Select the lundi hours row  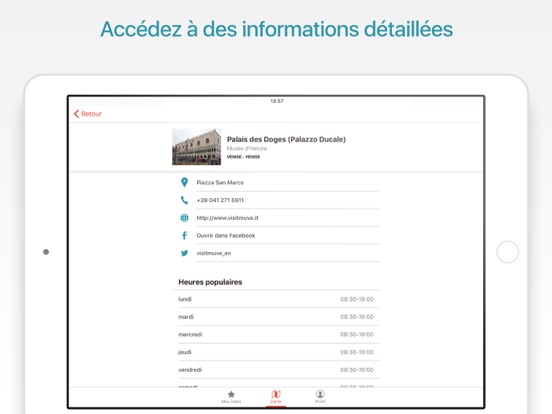coord(276,299)
